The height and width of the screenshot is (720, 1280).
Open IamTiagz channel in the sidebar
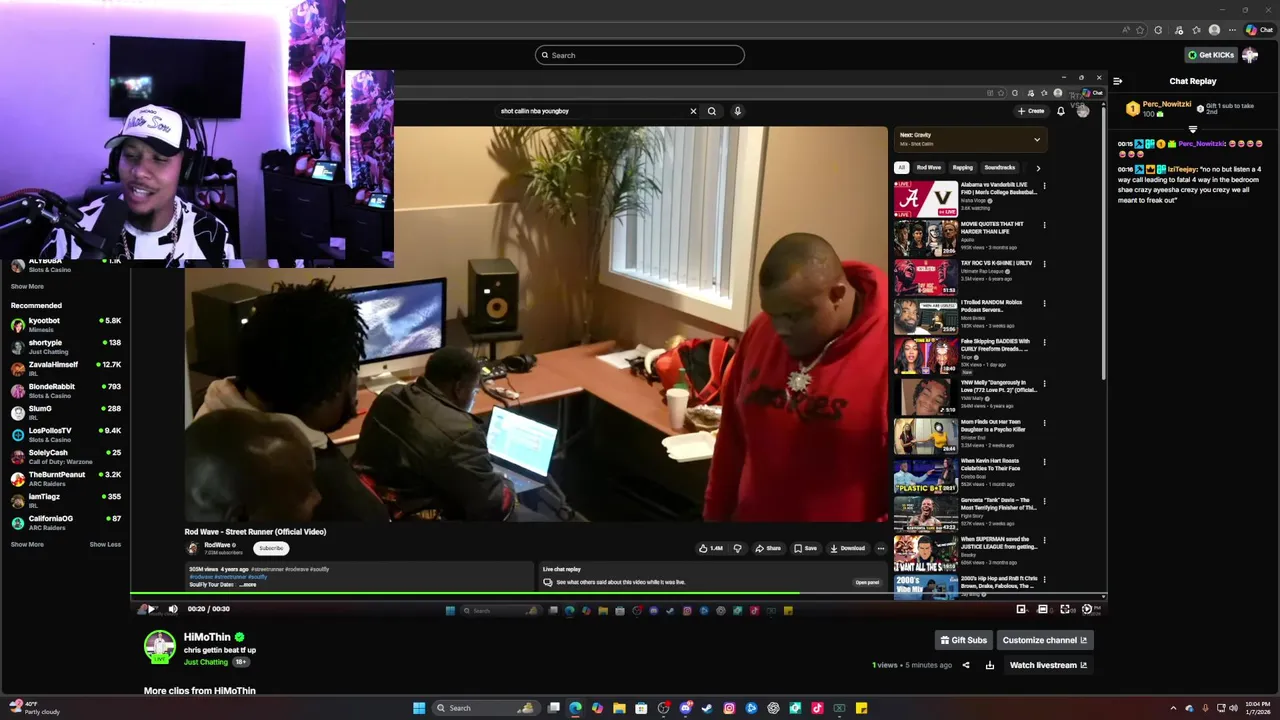click(x=65, y=500)
